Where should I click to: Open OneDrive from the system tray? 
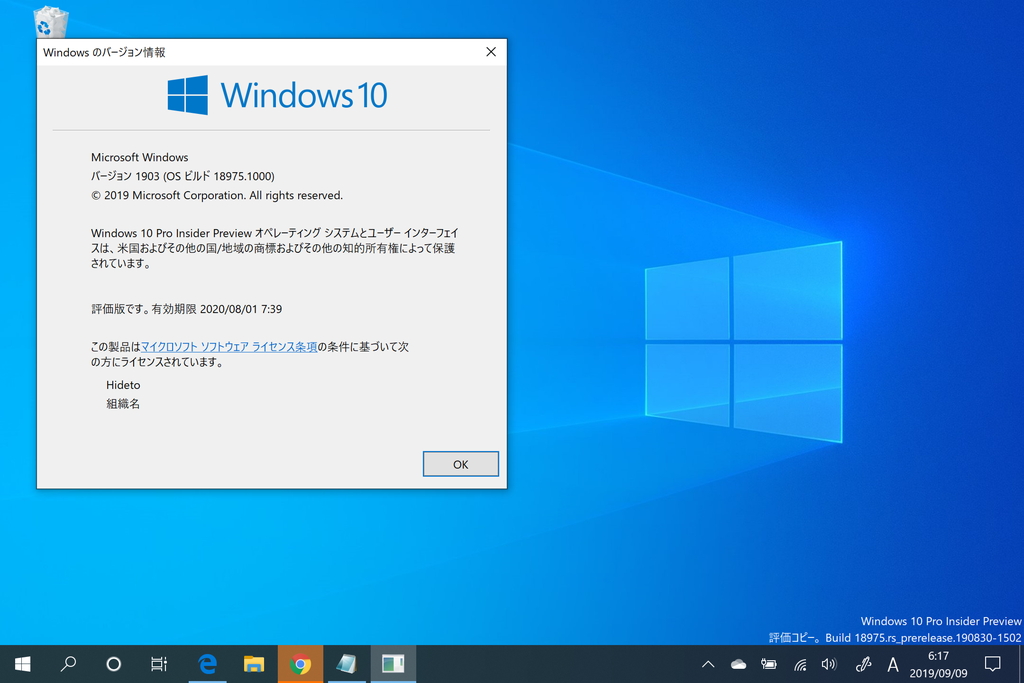click(x=737, y=663)
